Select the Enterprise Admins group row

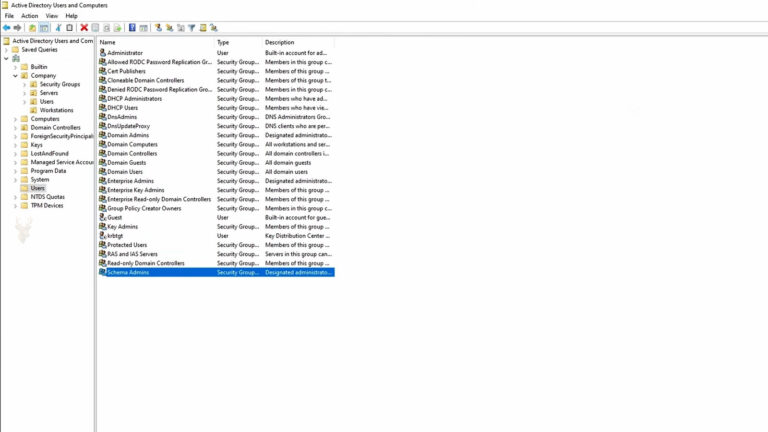click(216, 181)
